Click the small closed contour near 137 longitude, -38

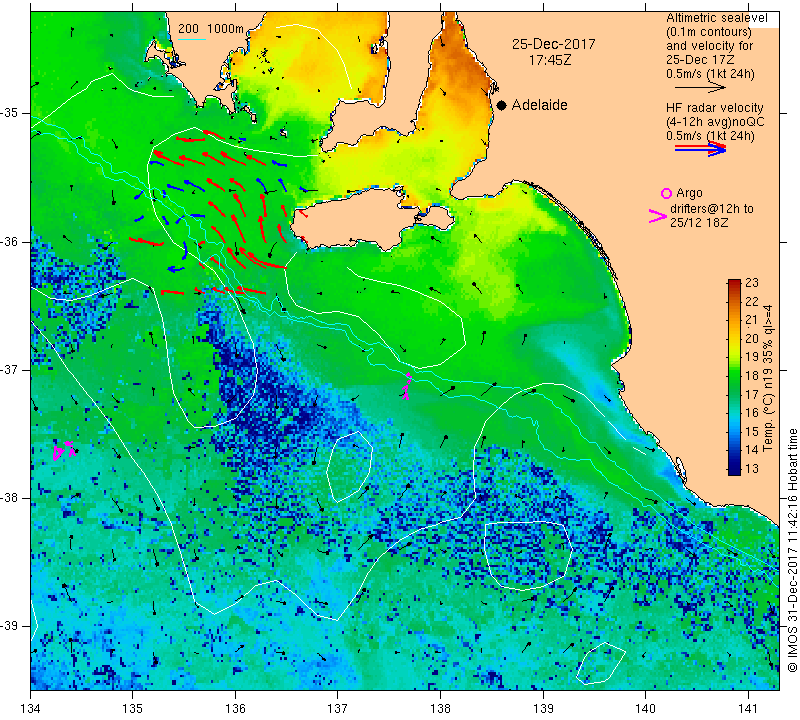coord(349,466)
